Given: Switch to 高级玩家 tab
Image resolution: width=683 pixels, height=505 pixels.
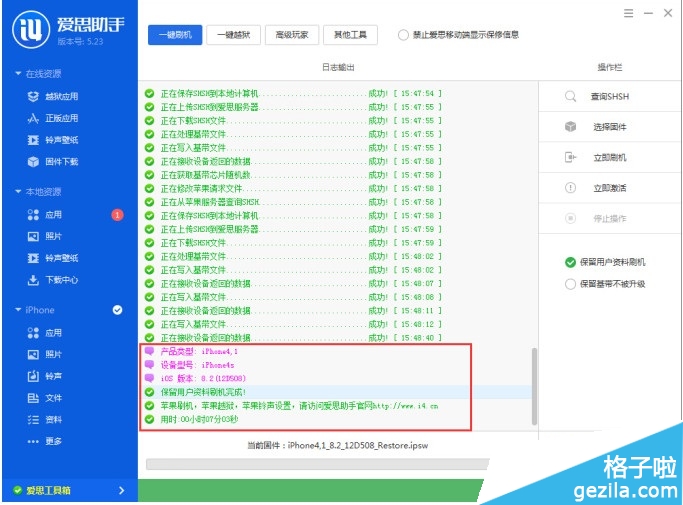Looking at the screenshot, I should tap(292, 35).
